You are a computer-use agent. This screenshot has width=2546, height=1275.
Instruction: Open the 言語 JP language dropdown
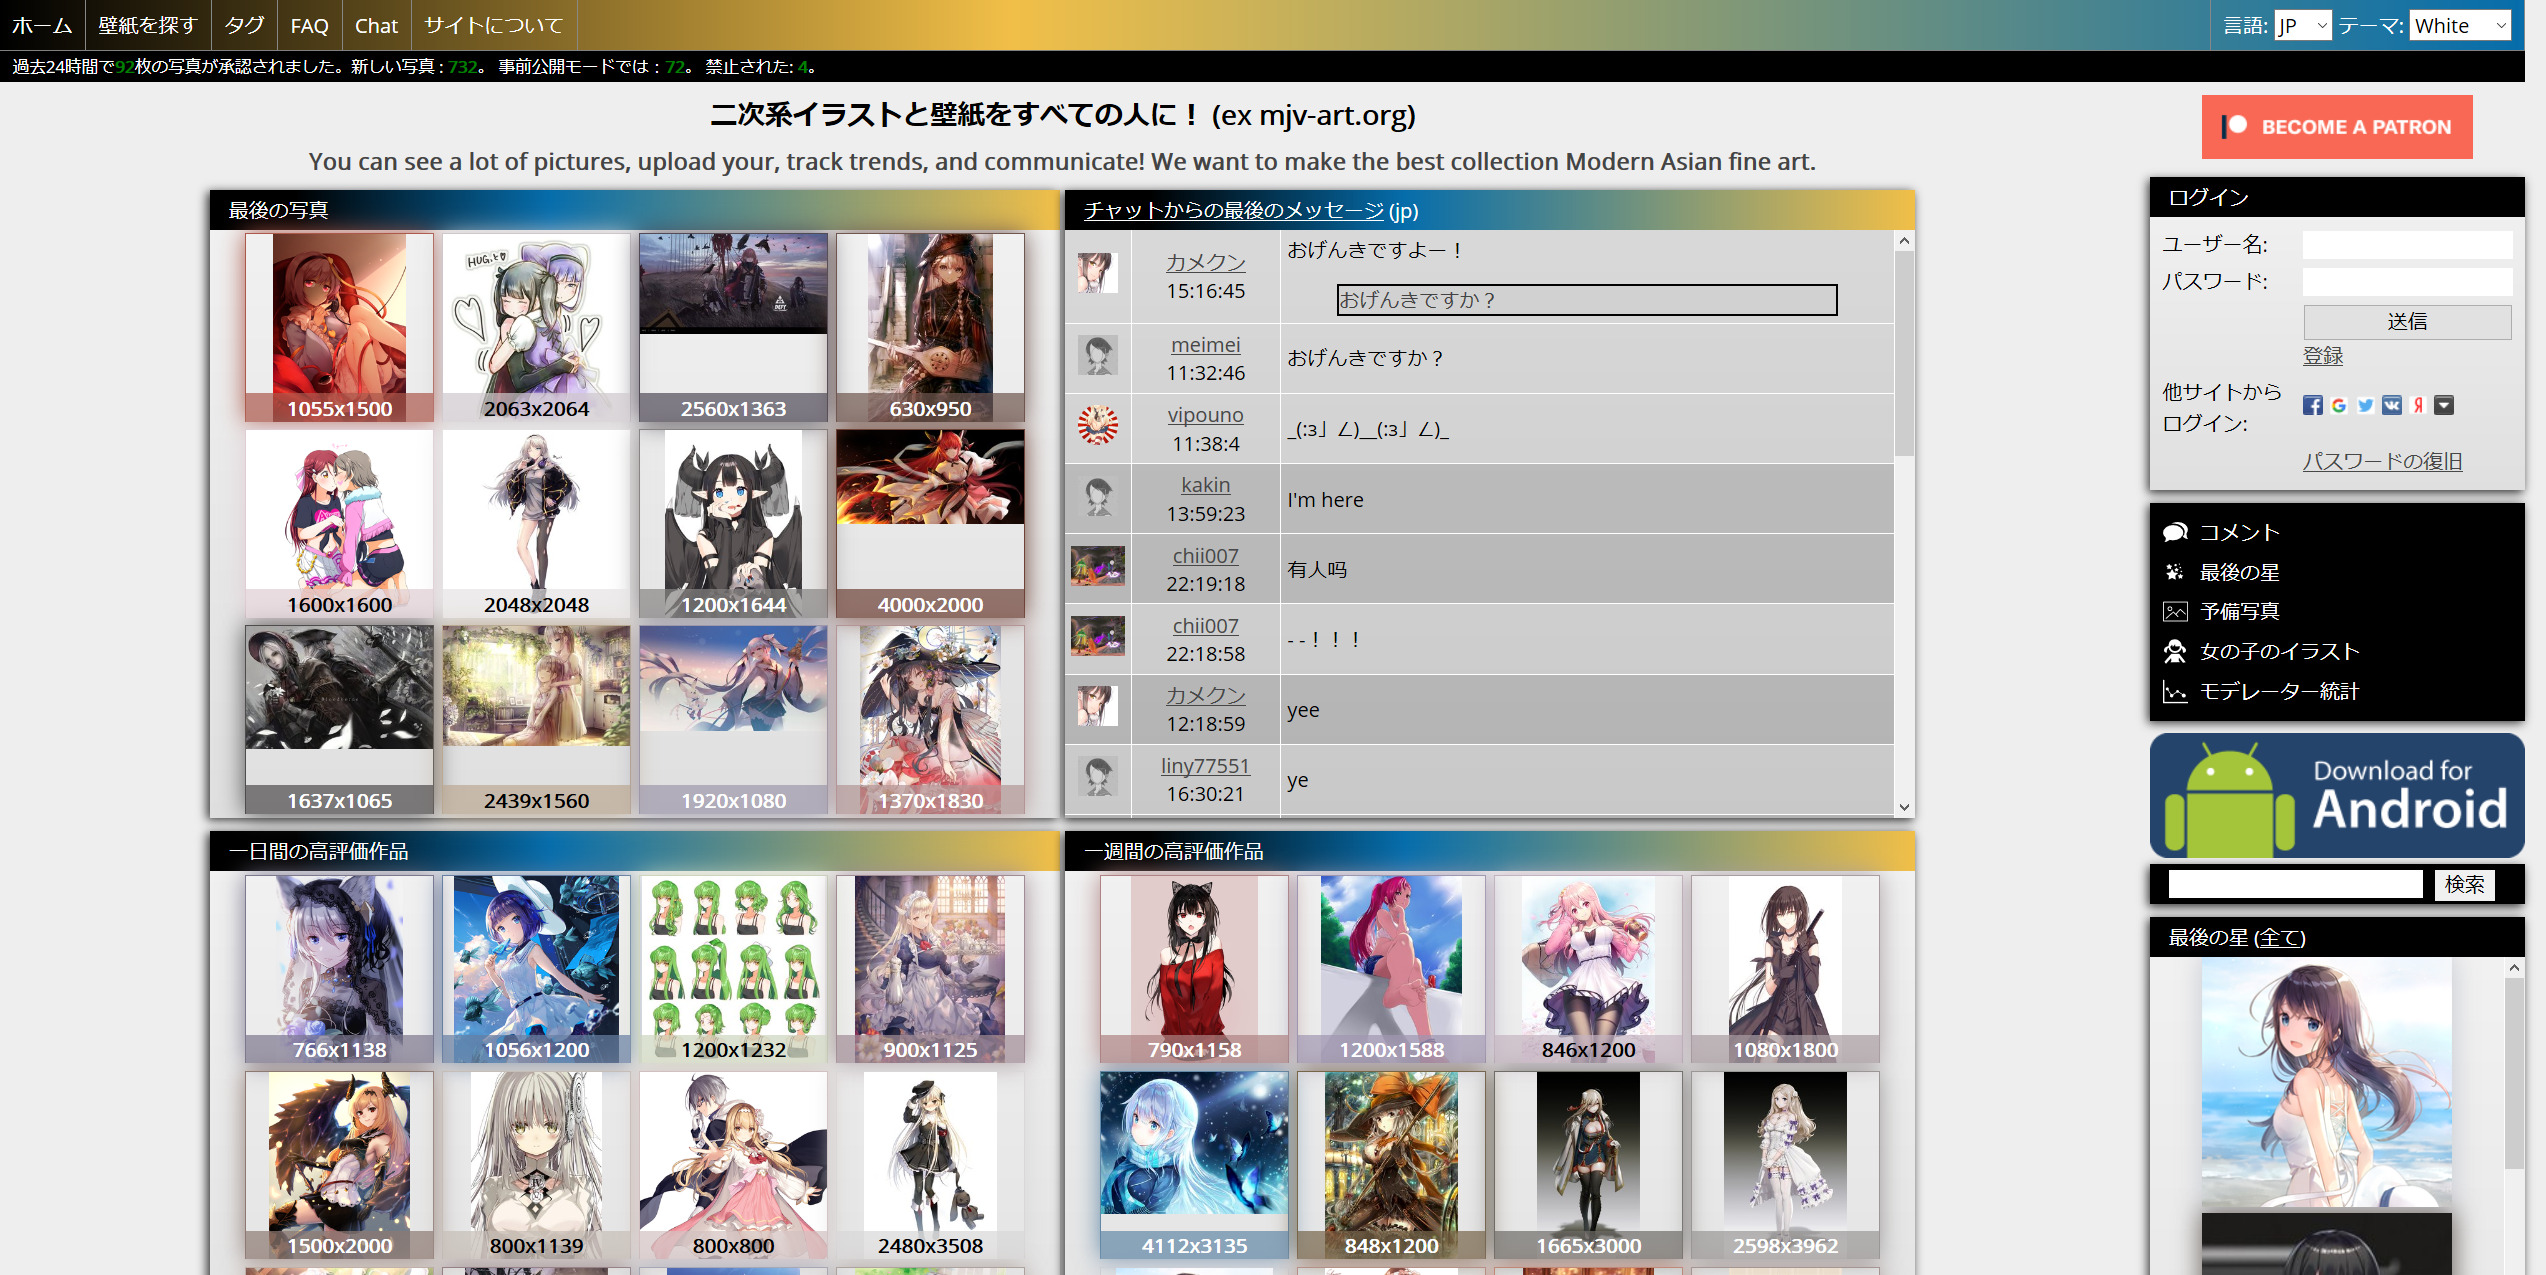(x=2302, y=26)
